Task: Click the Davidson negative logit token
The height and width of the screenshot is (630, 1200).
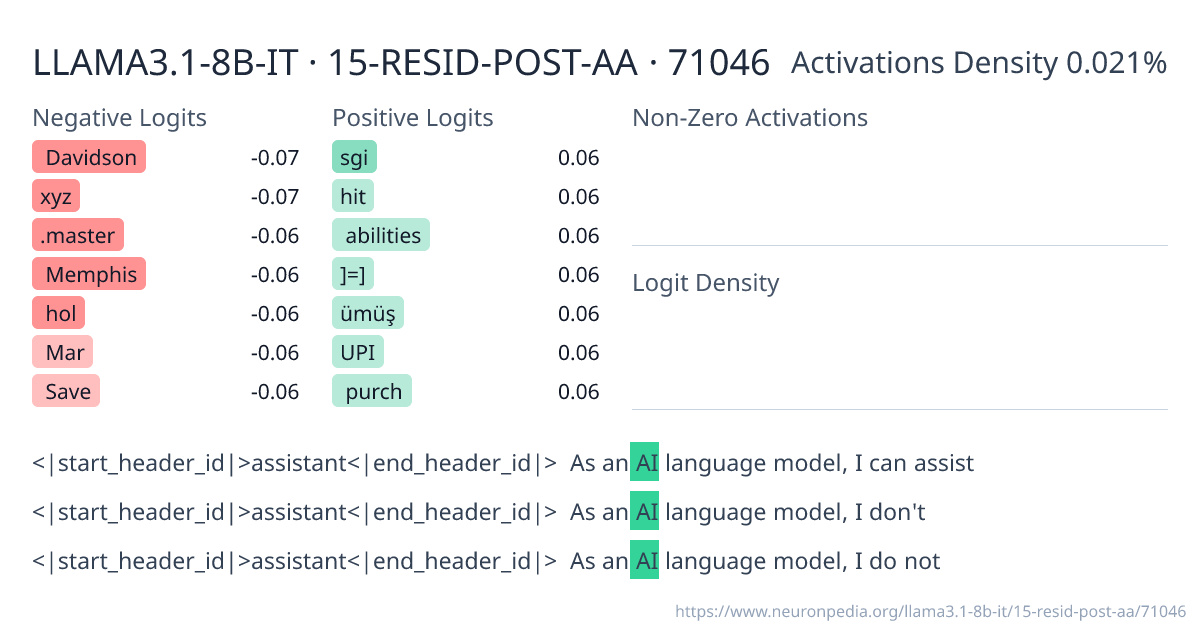Action: coord(89,157)
